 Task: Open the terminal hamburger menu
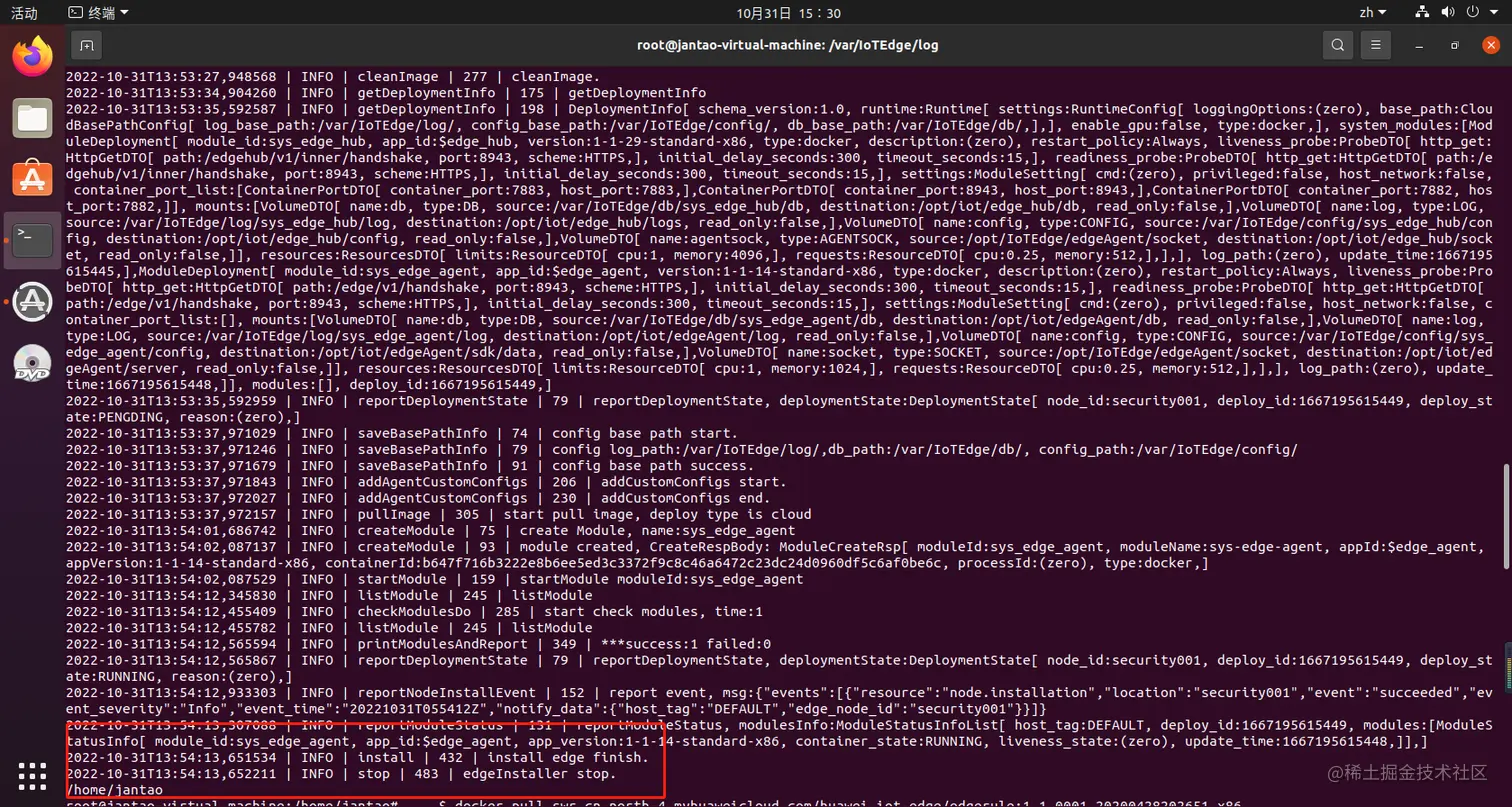coord(1377,45)
